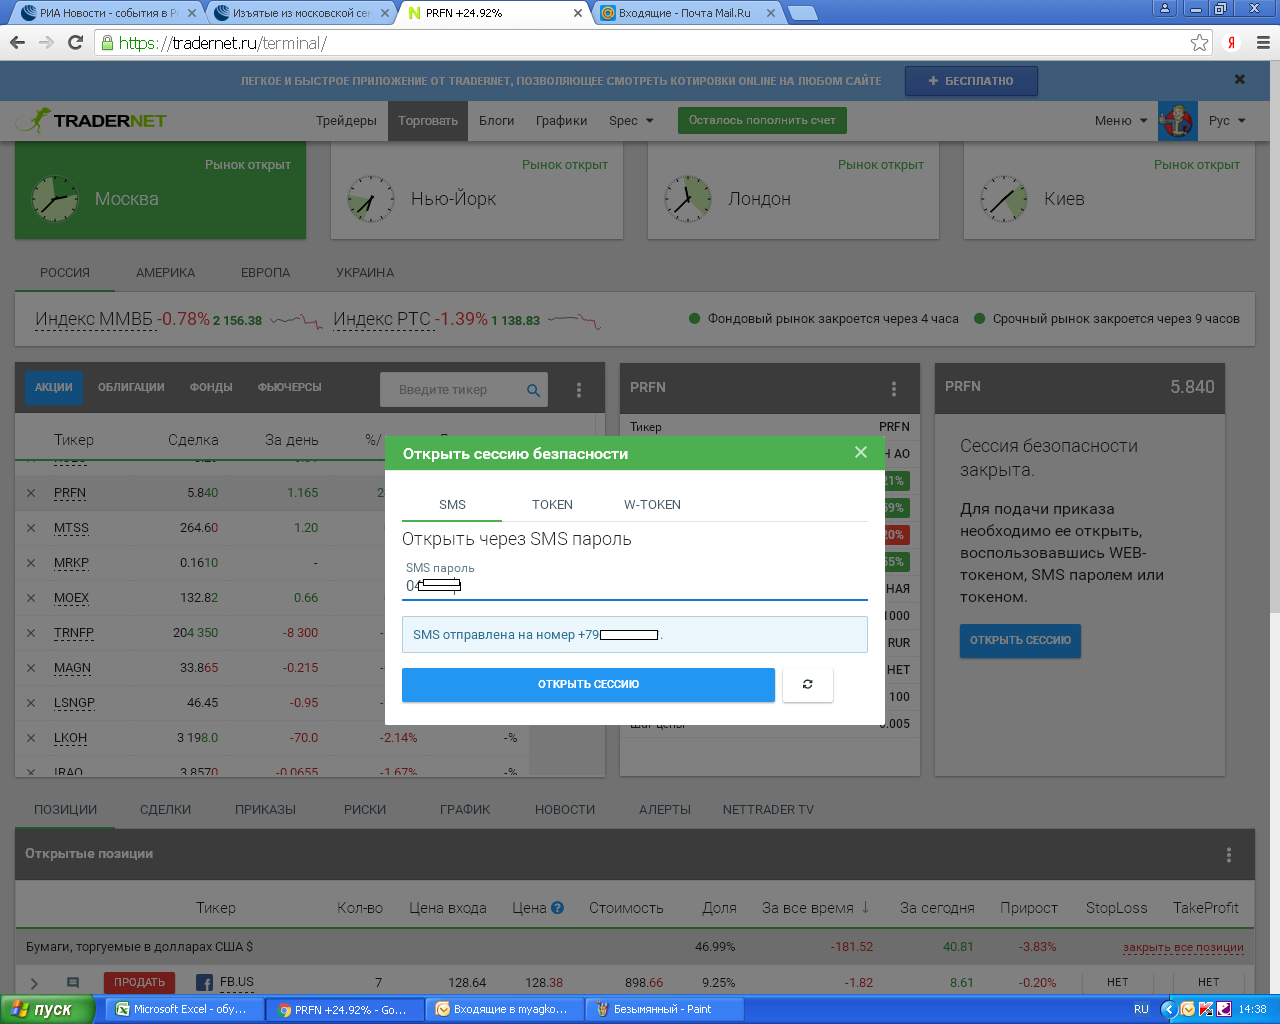The image size is (1280, 1024).
Task: Remove PRFN from the ticker list
Action: point(31,493)
